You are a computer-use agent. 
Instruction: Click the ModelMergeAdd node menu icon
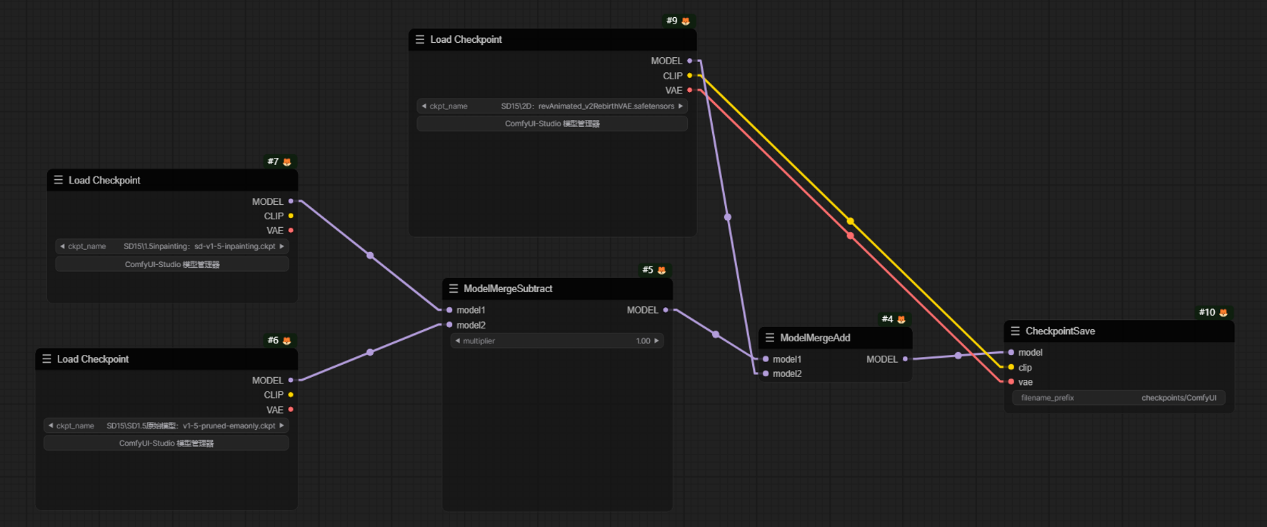click(769, 338)
